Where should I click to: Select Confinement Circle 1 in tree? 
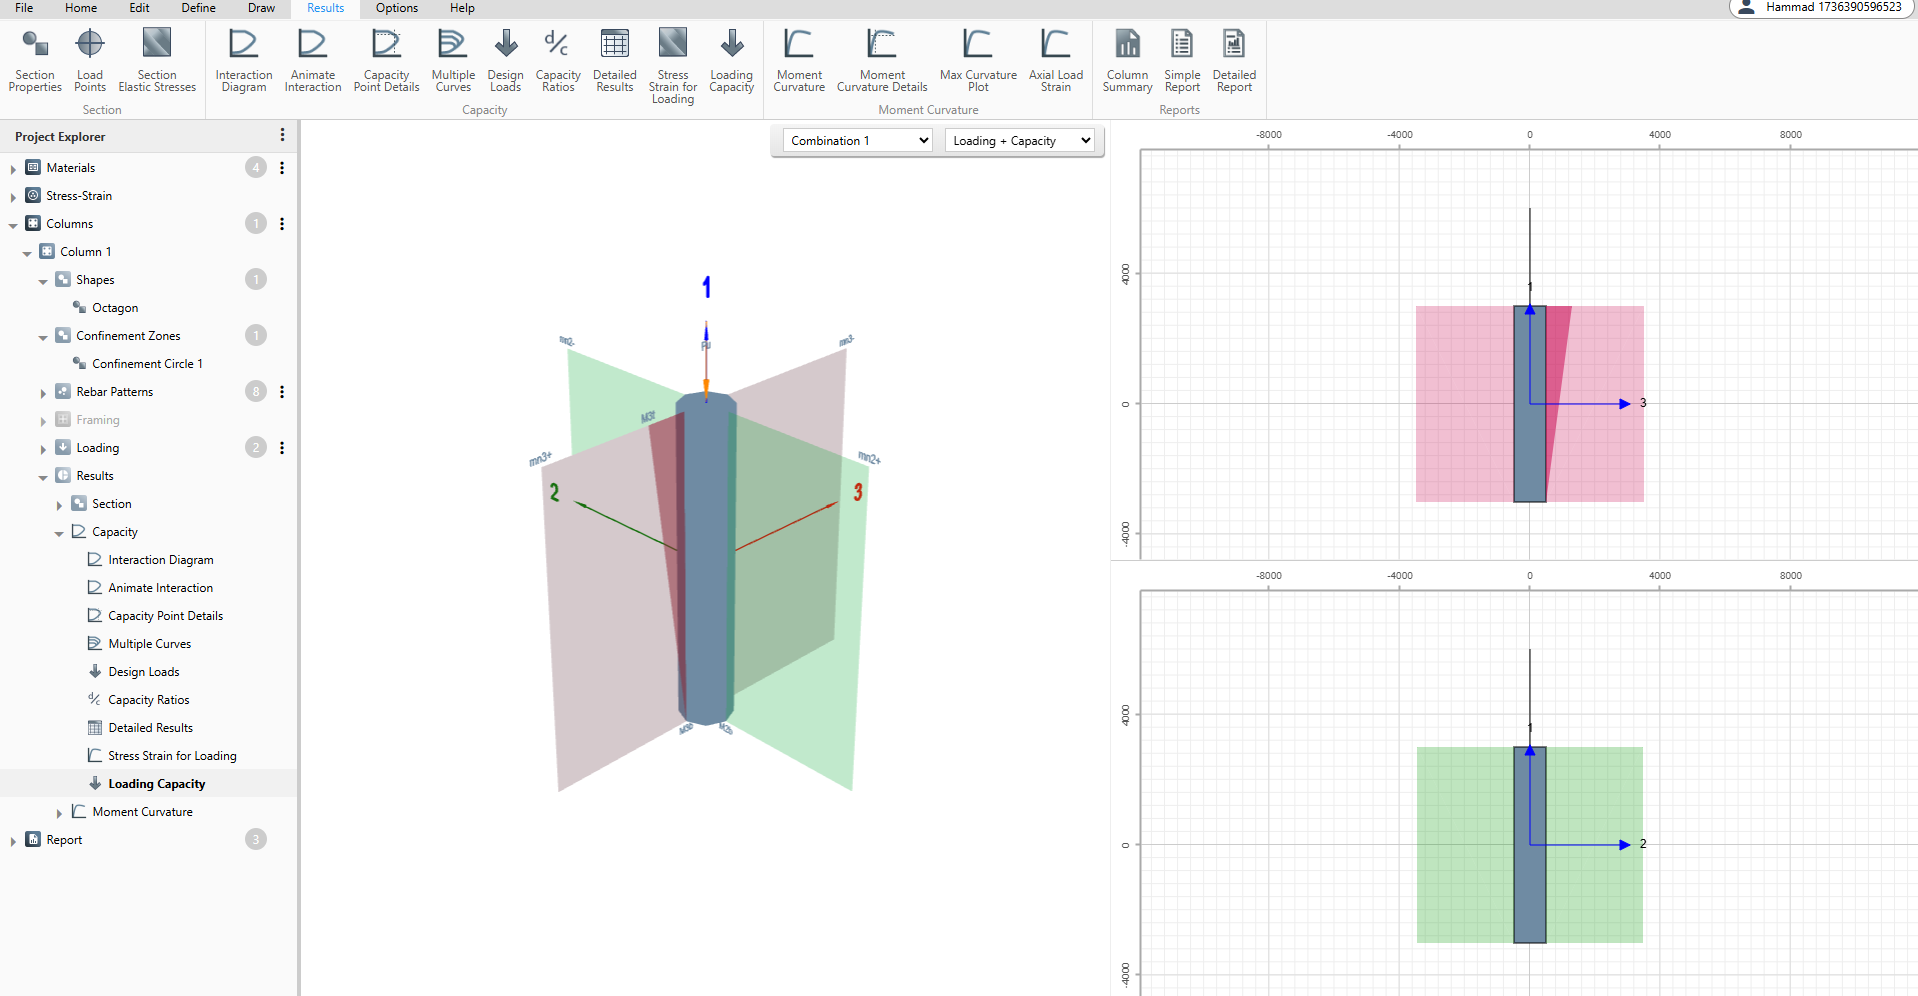coord(147,364)
